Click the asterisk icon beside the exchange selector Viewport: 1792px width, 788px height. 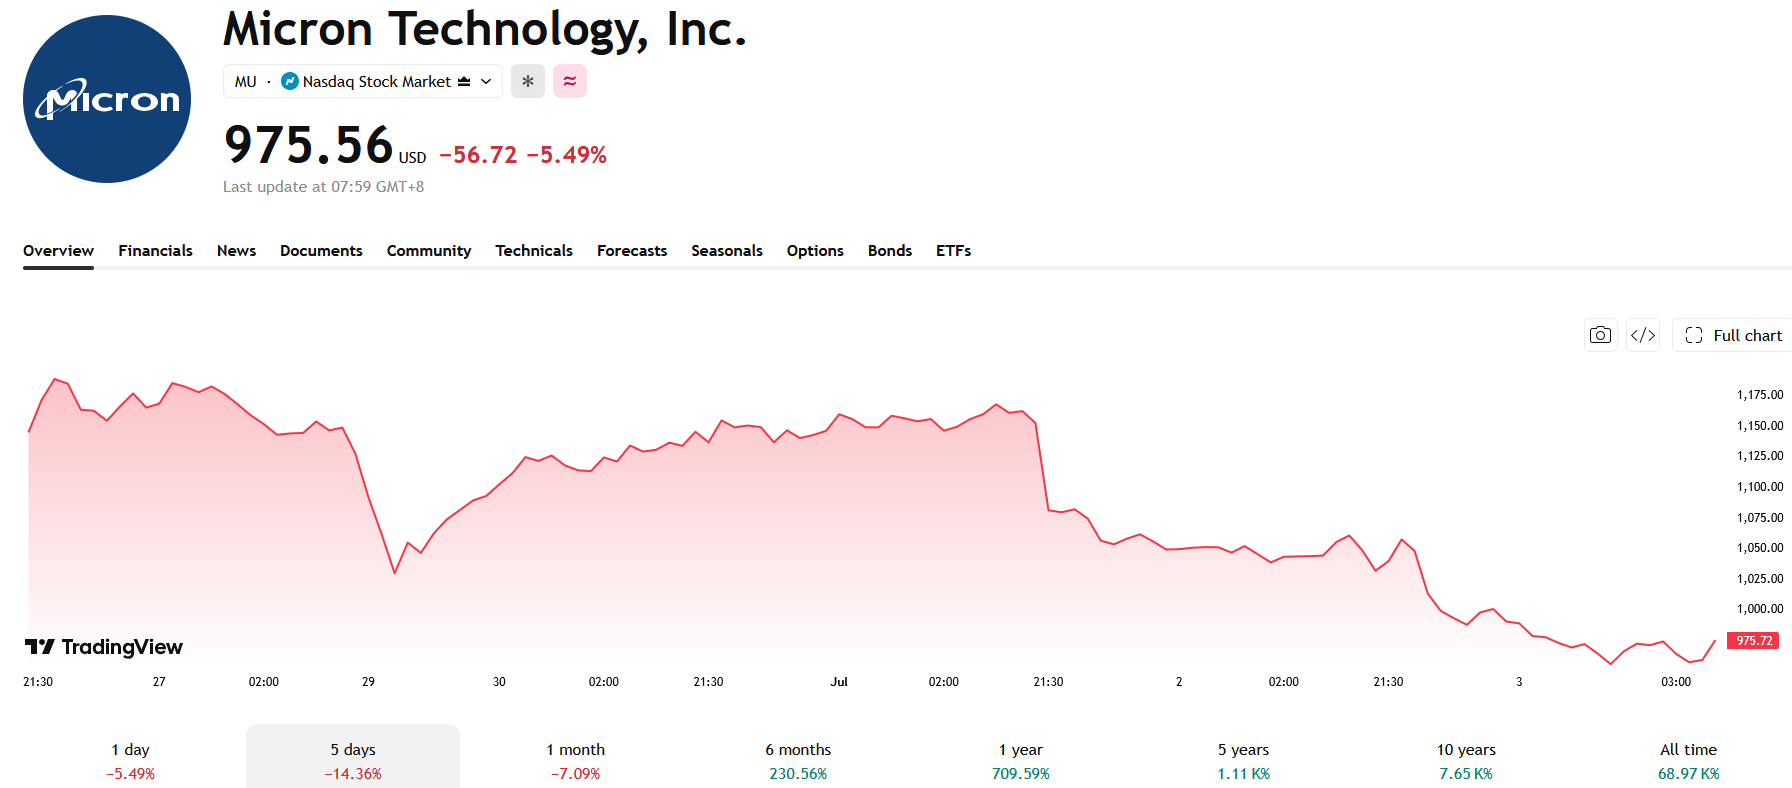tap(528, 81)
